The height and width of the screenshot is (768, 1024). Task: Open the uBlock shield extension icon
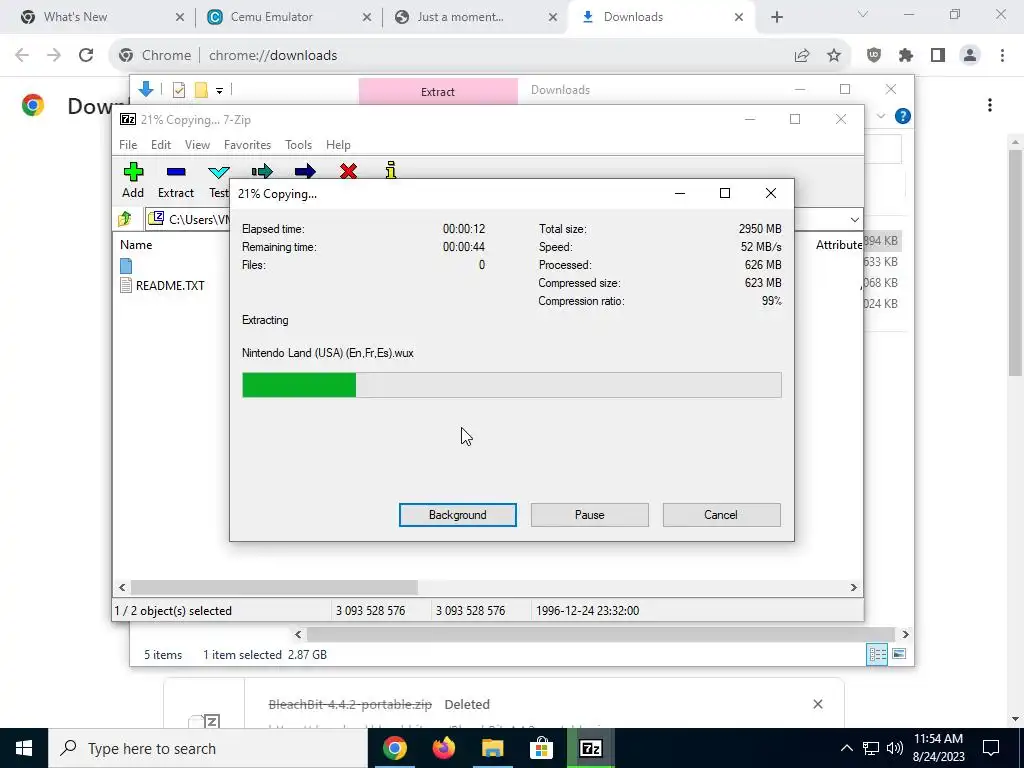pyautogui.click(x=874, y=56)
